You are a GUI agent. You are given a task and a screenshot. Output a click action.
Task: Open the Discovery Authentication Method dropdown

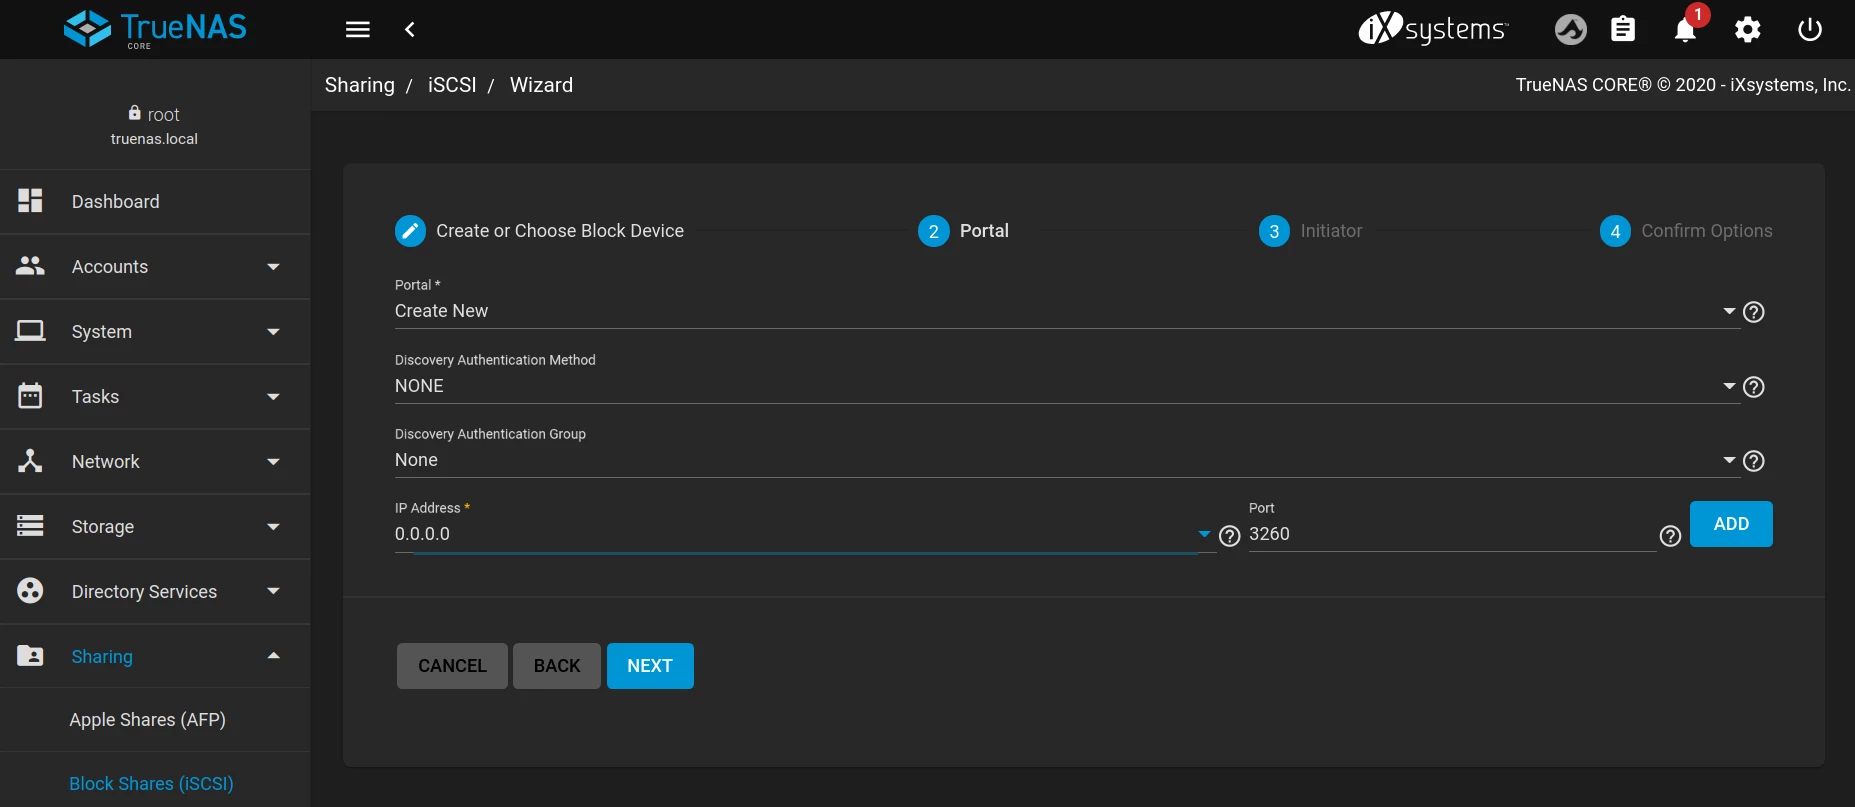pyautogui.click(x=1060, y=386)
